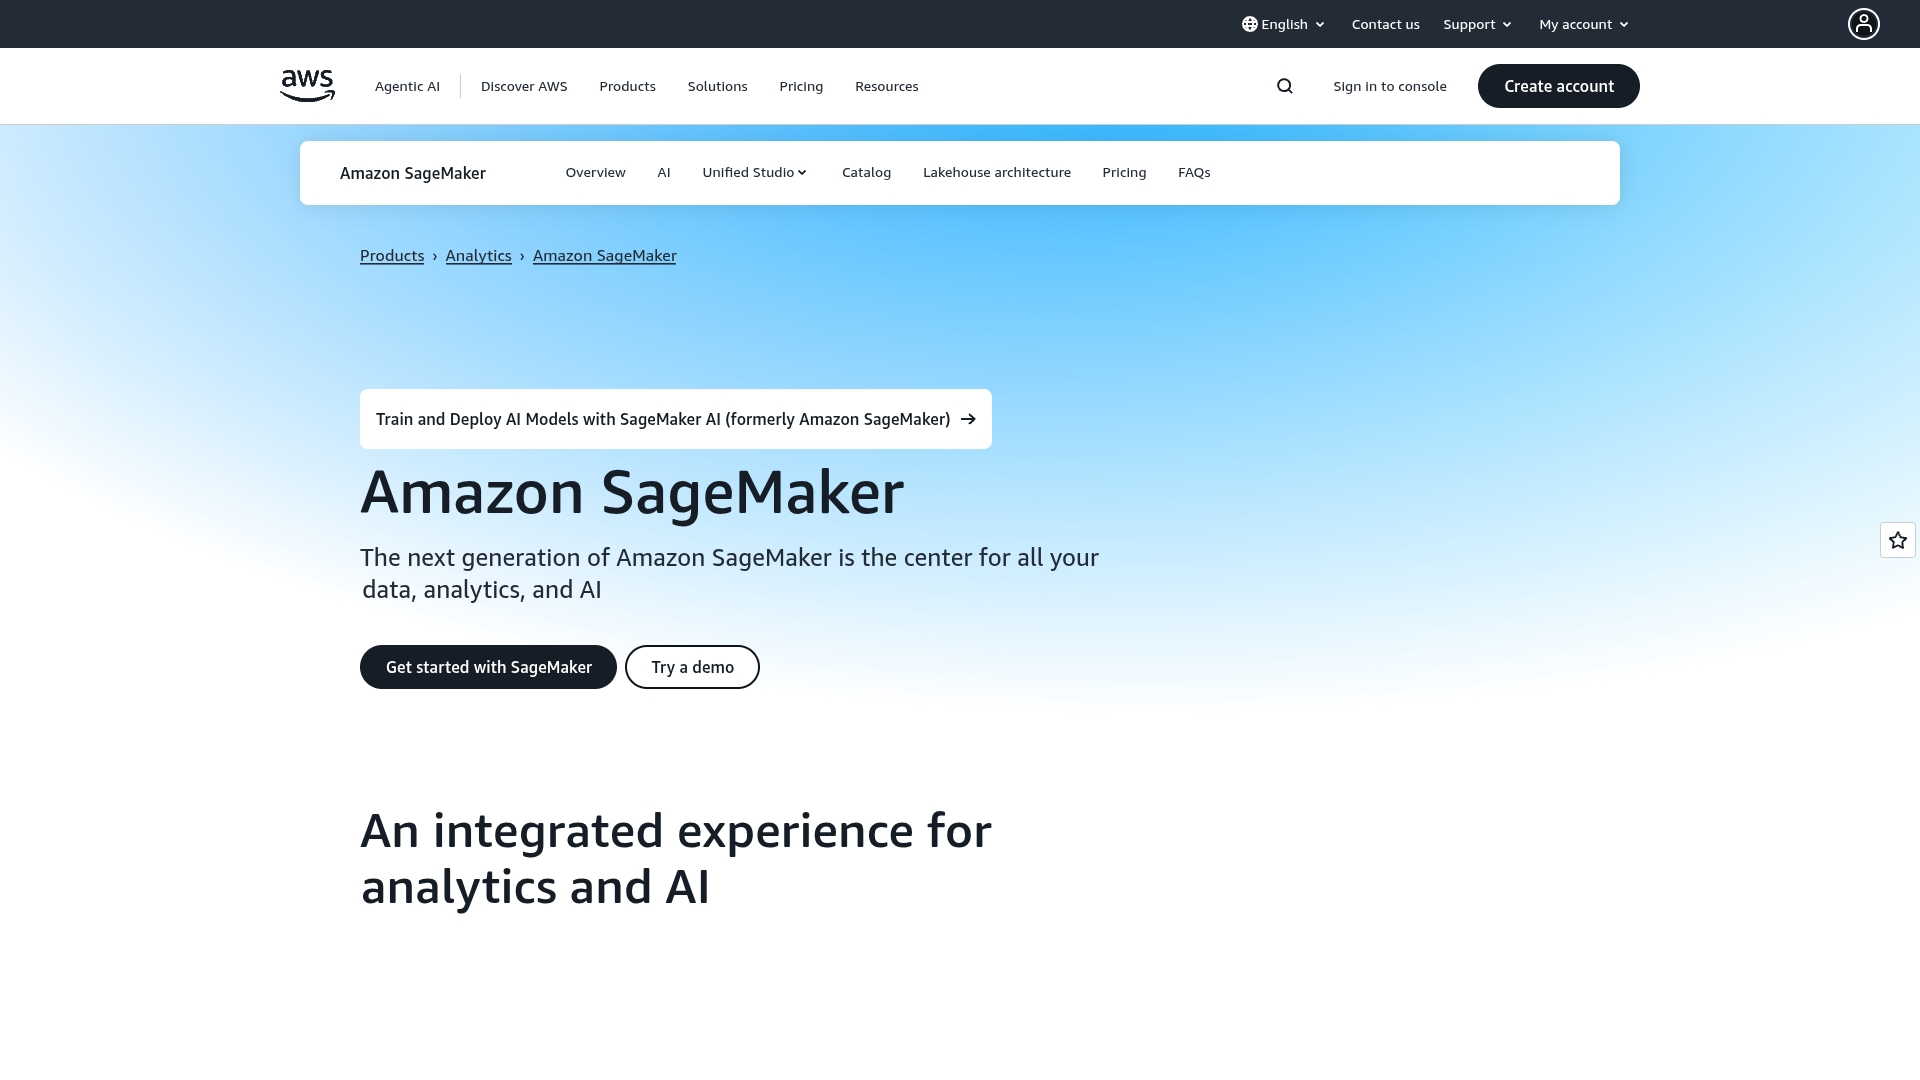This screenshot has height=1080, width=1920.
Task: Click the Amazon SageMaker main heading
Action: (x=632, y=492)
